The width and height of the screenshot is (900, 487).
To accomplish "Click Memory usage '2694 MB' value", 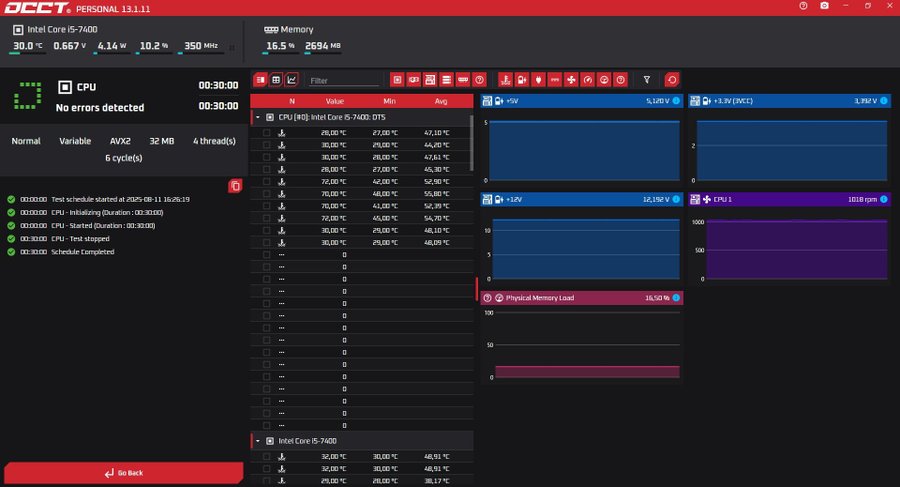I will pos(323,46).
